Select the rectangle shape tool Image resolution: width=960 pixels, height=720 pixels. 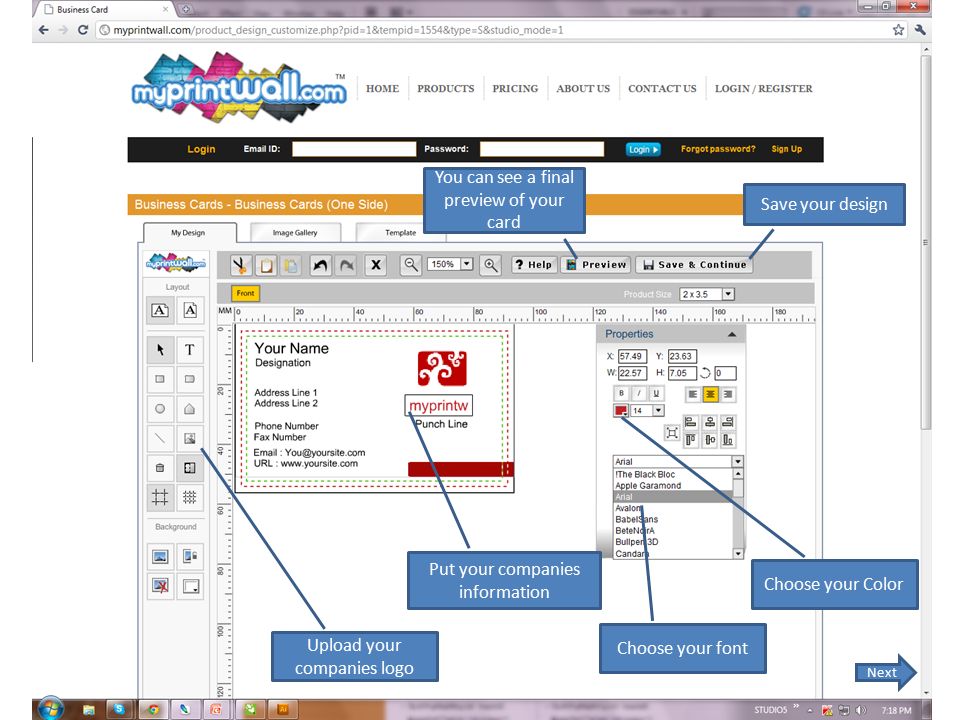(160, 379)
